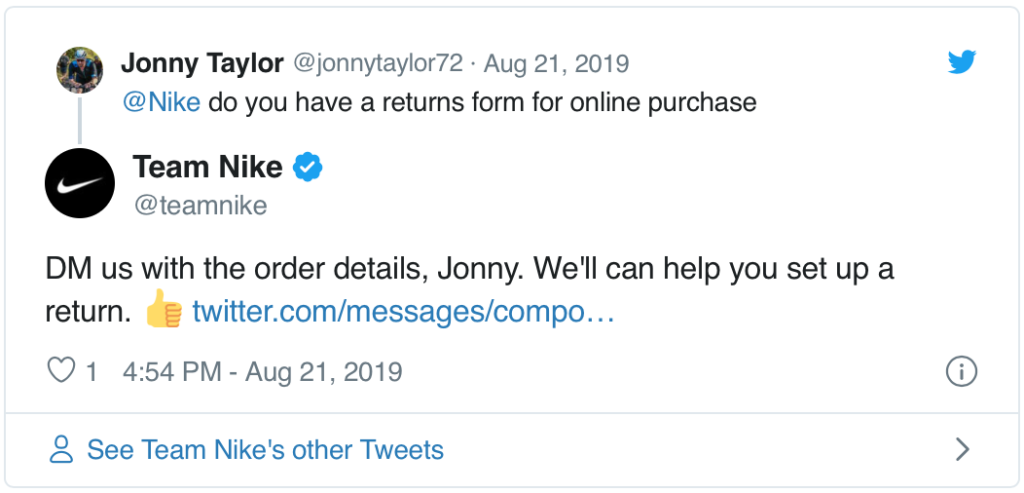Open See Team Nike's other Tweets
This screenshot has height=493, width=1024.
[265, 449]
